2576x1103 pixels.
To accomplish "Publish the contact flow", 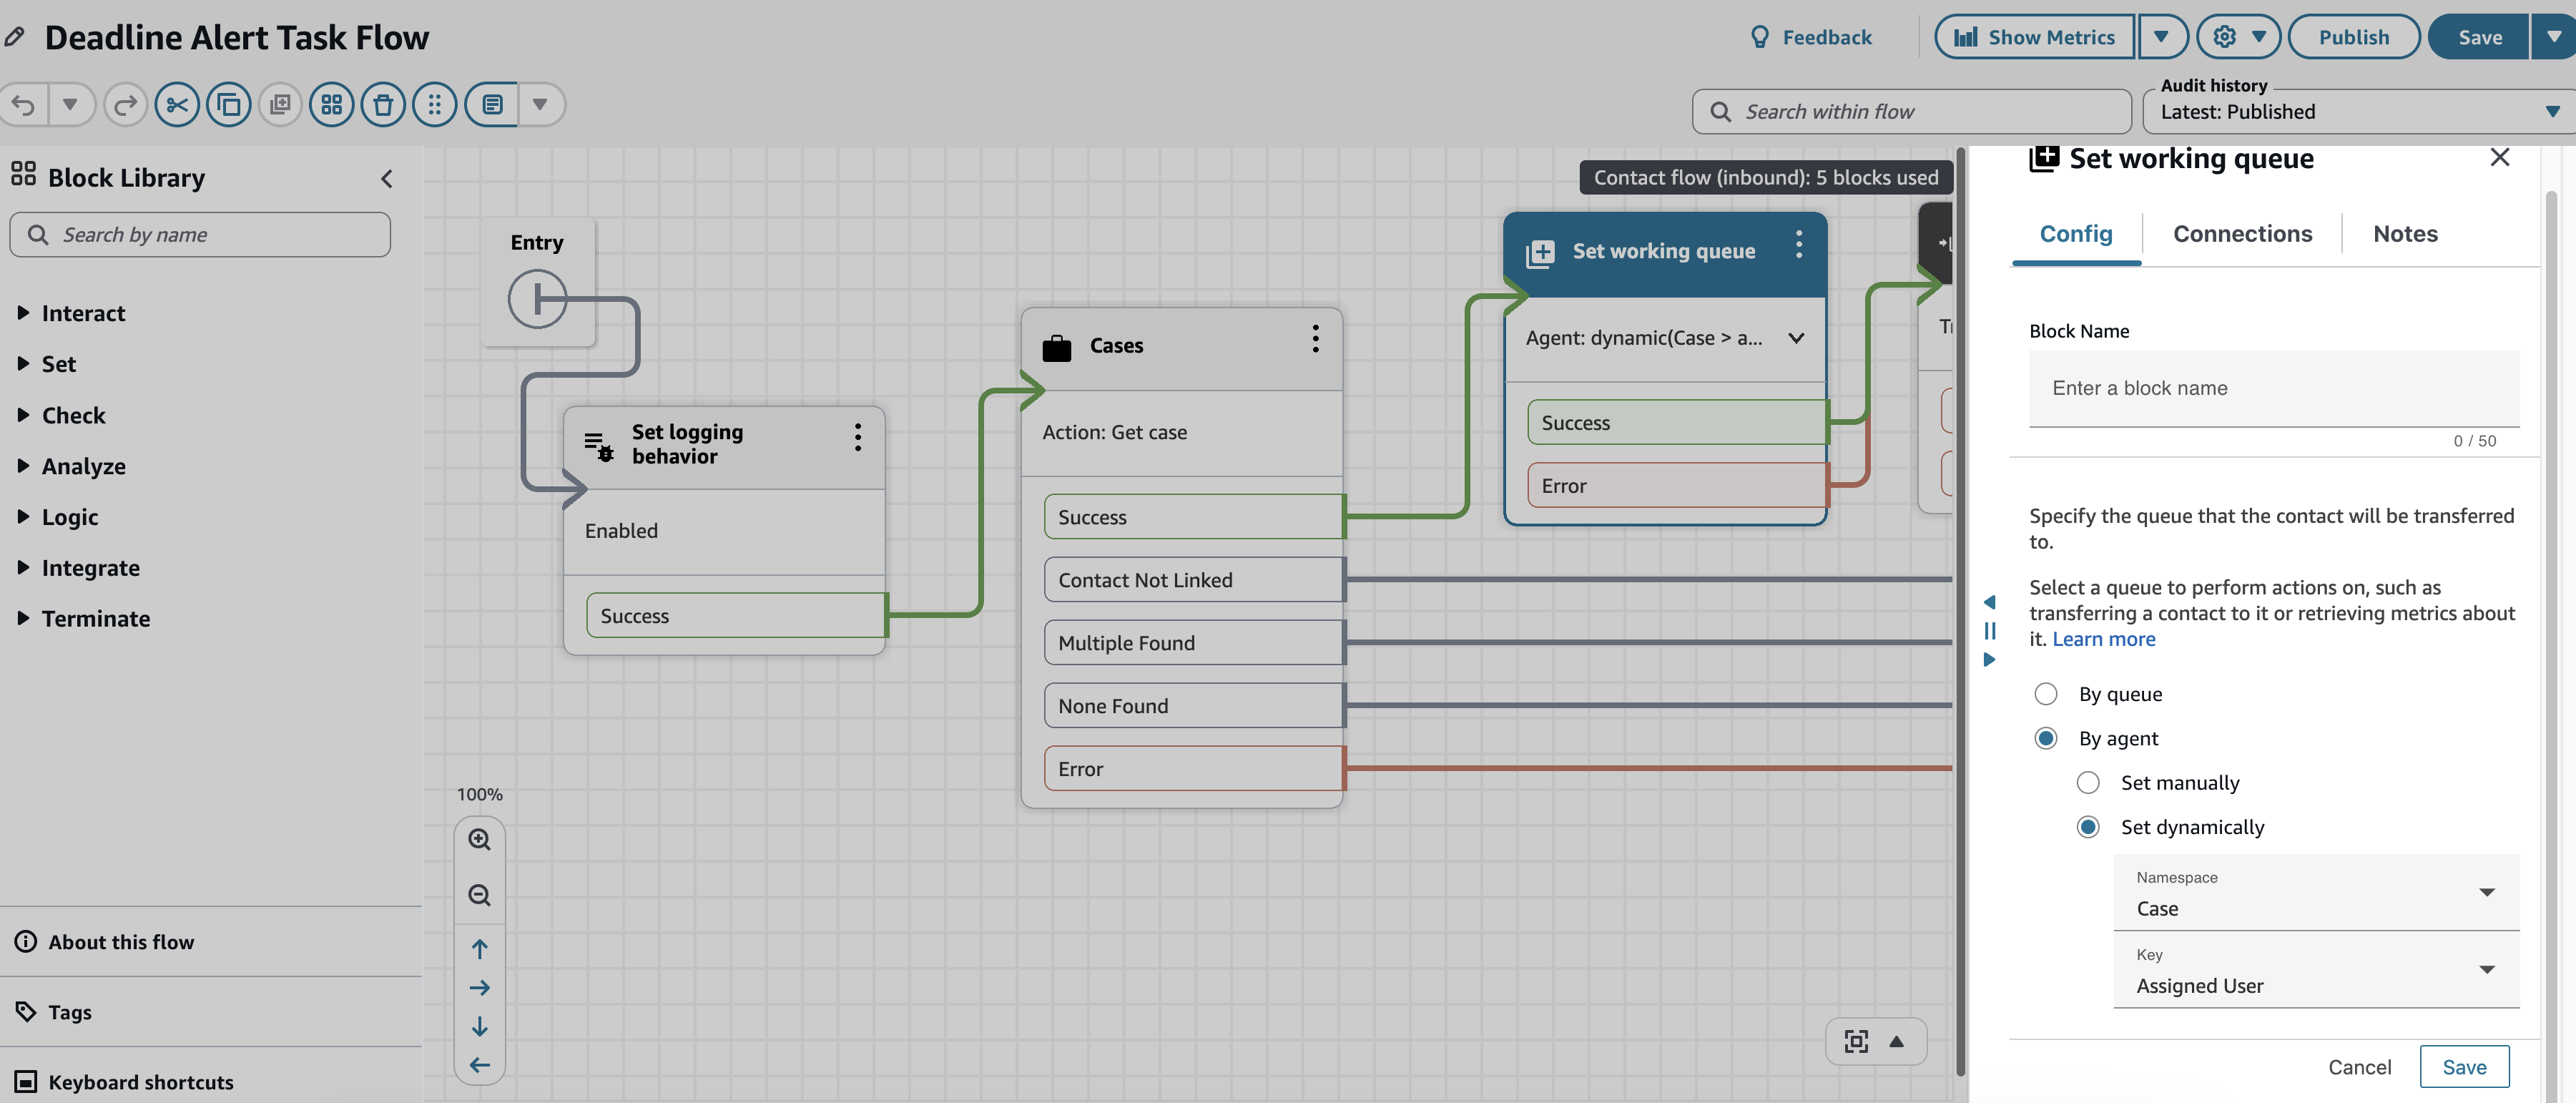I will (x=2354, y=36).
